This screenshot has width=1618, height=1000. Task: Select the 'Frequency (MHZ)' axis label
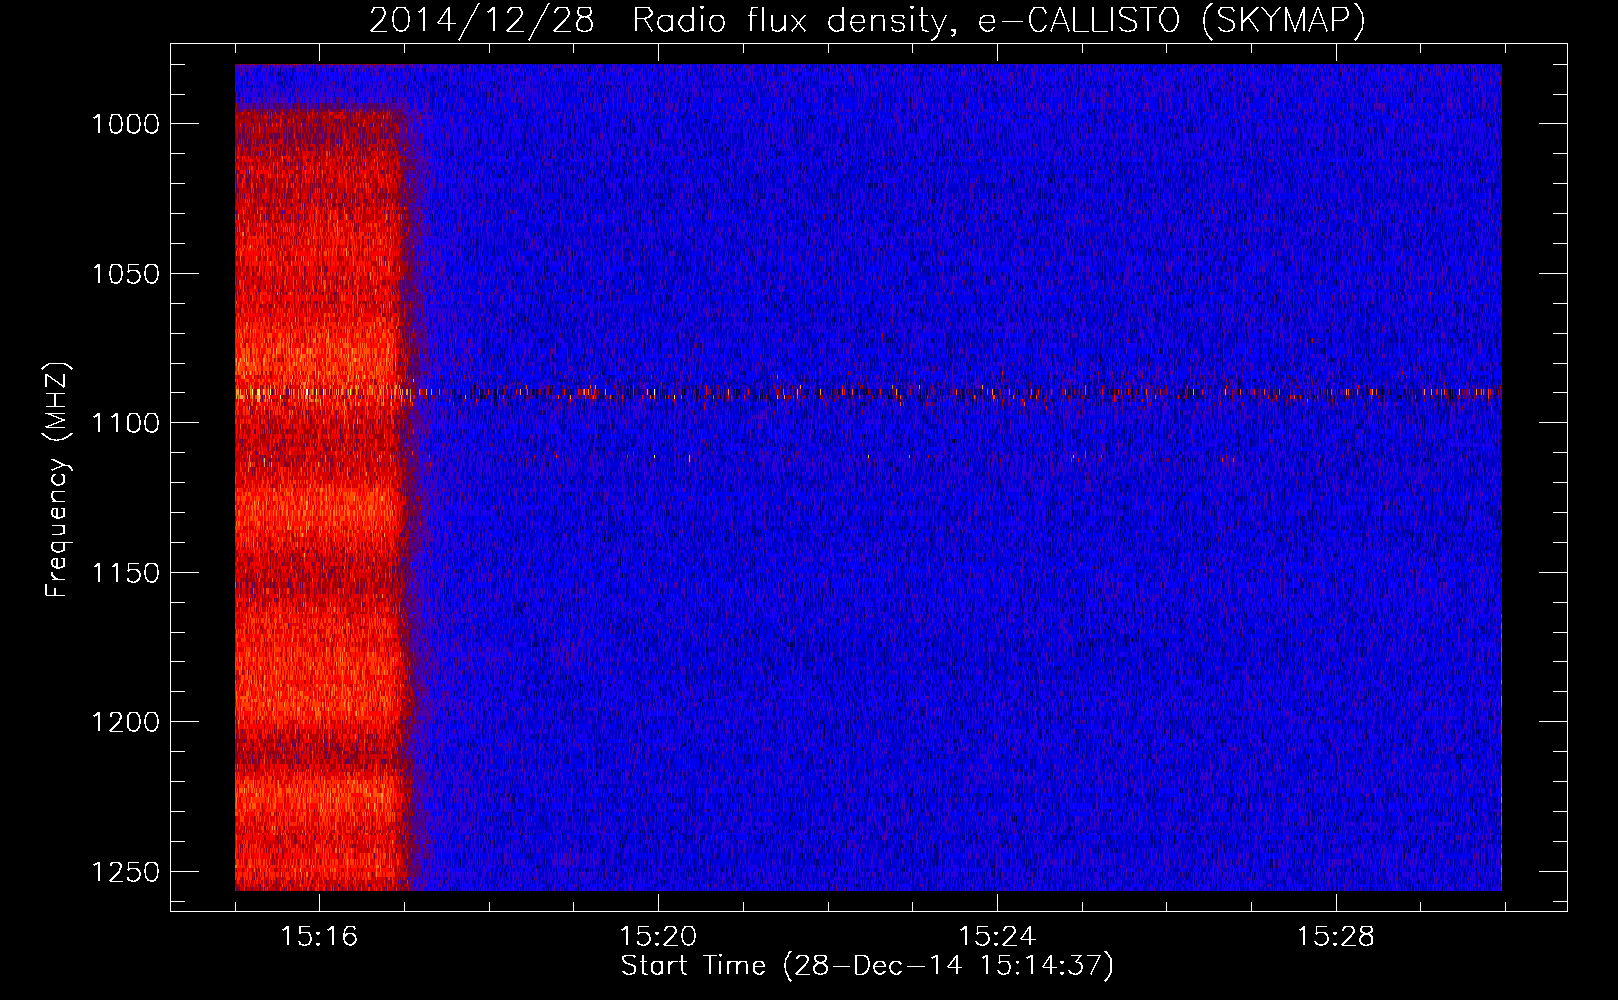tap(58, 480)
